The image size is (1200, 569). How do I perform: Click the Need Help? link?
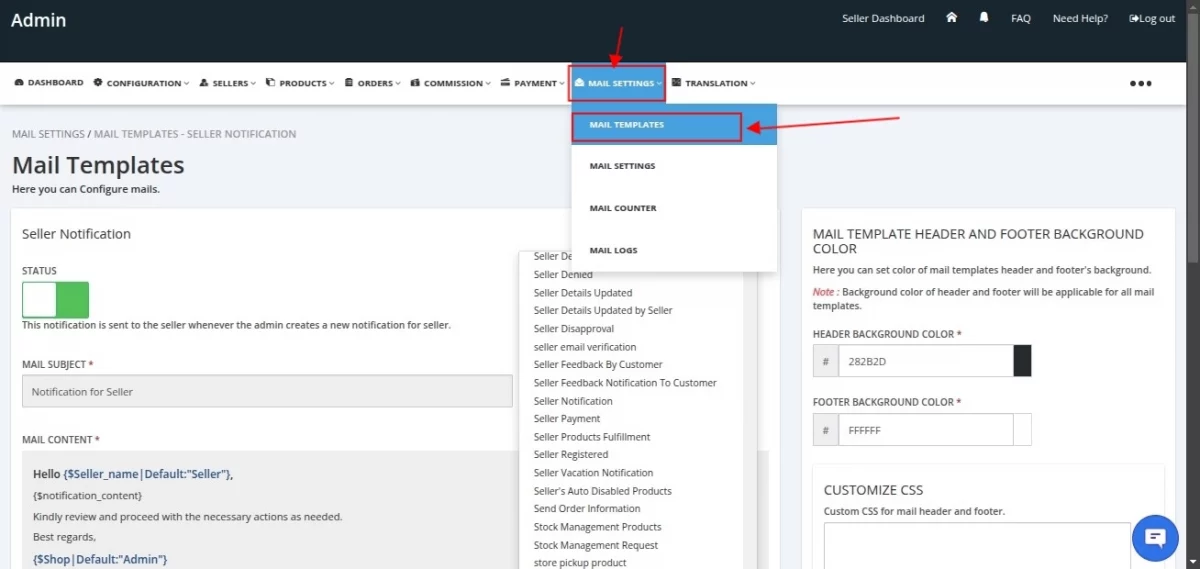(1080, 19)
